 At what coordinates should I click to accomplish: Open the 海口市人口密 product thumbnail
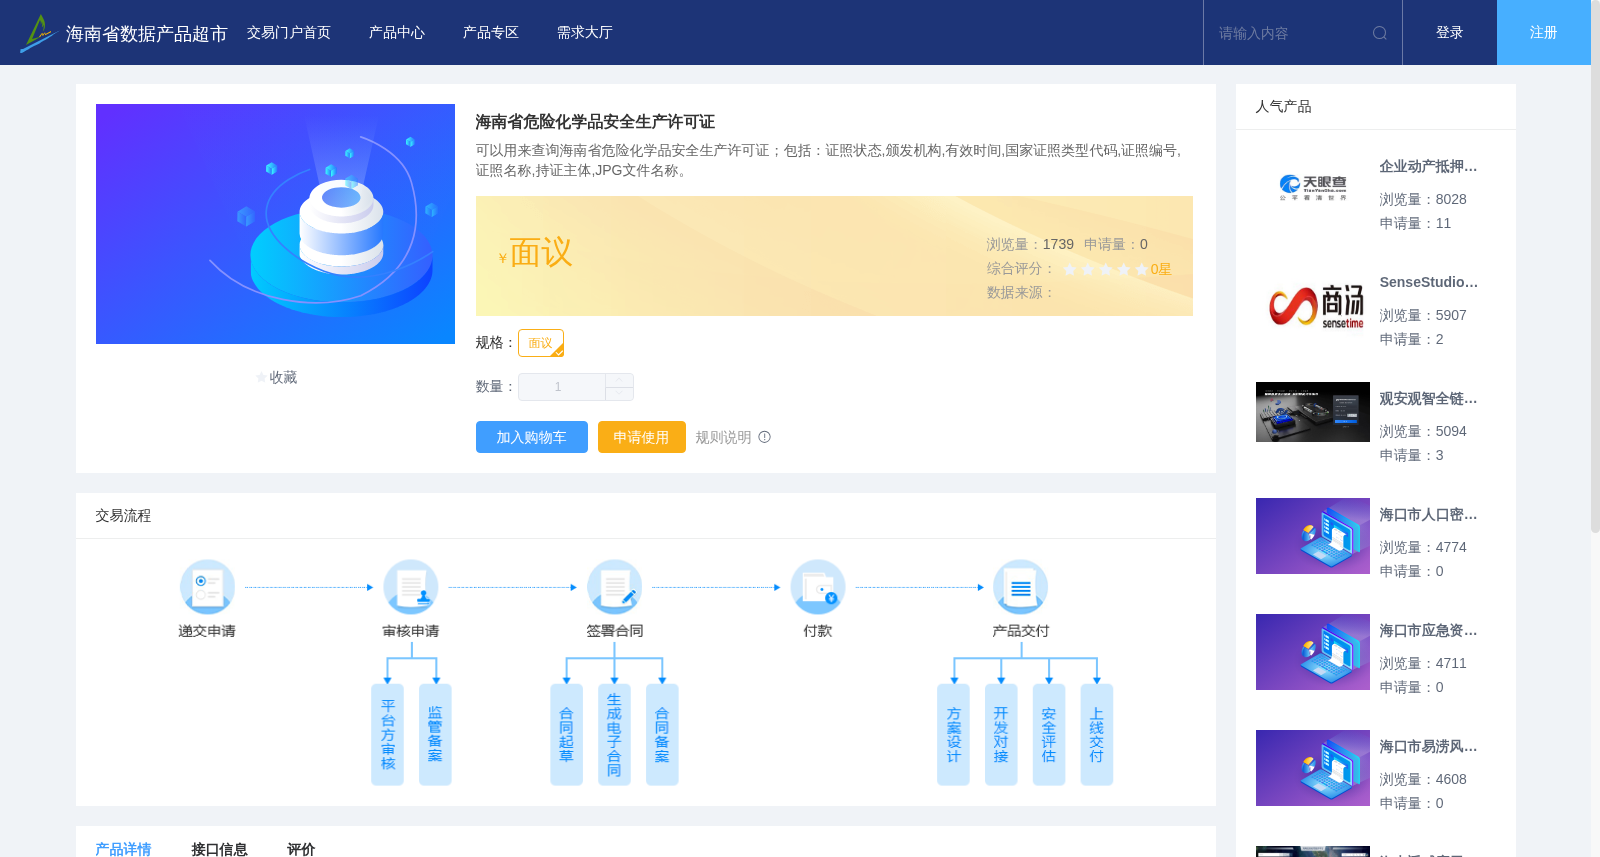tap(1313, 536)
